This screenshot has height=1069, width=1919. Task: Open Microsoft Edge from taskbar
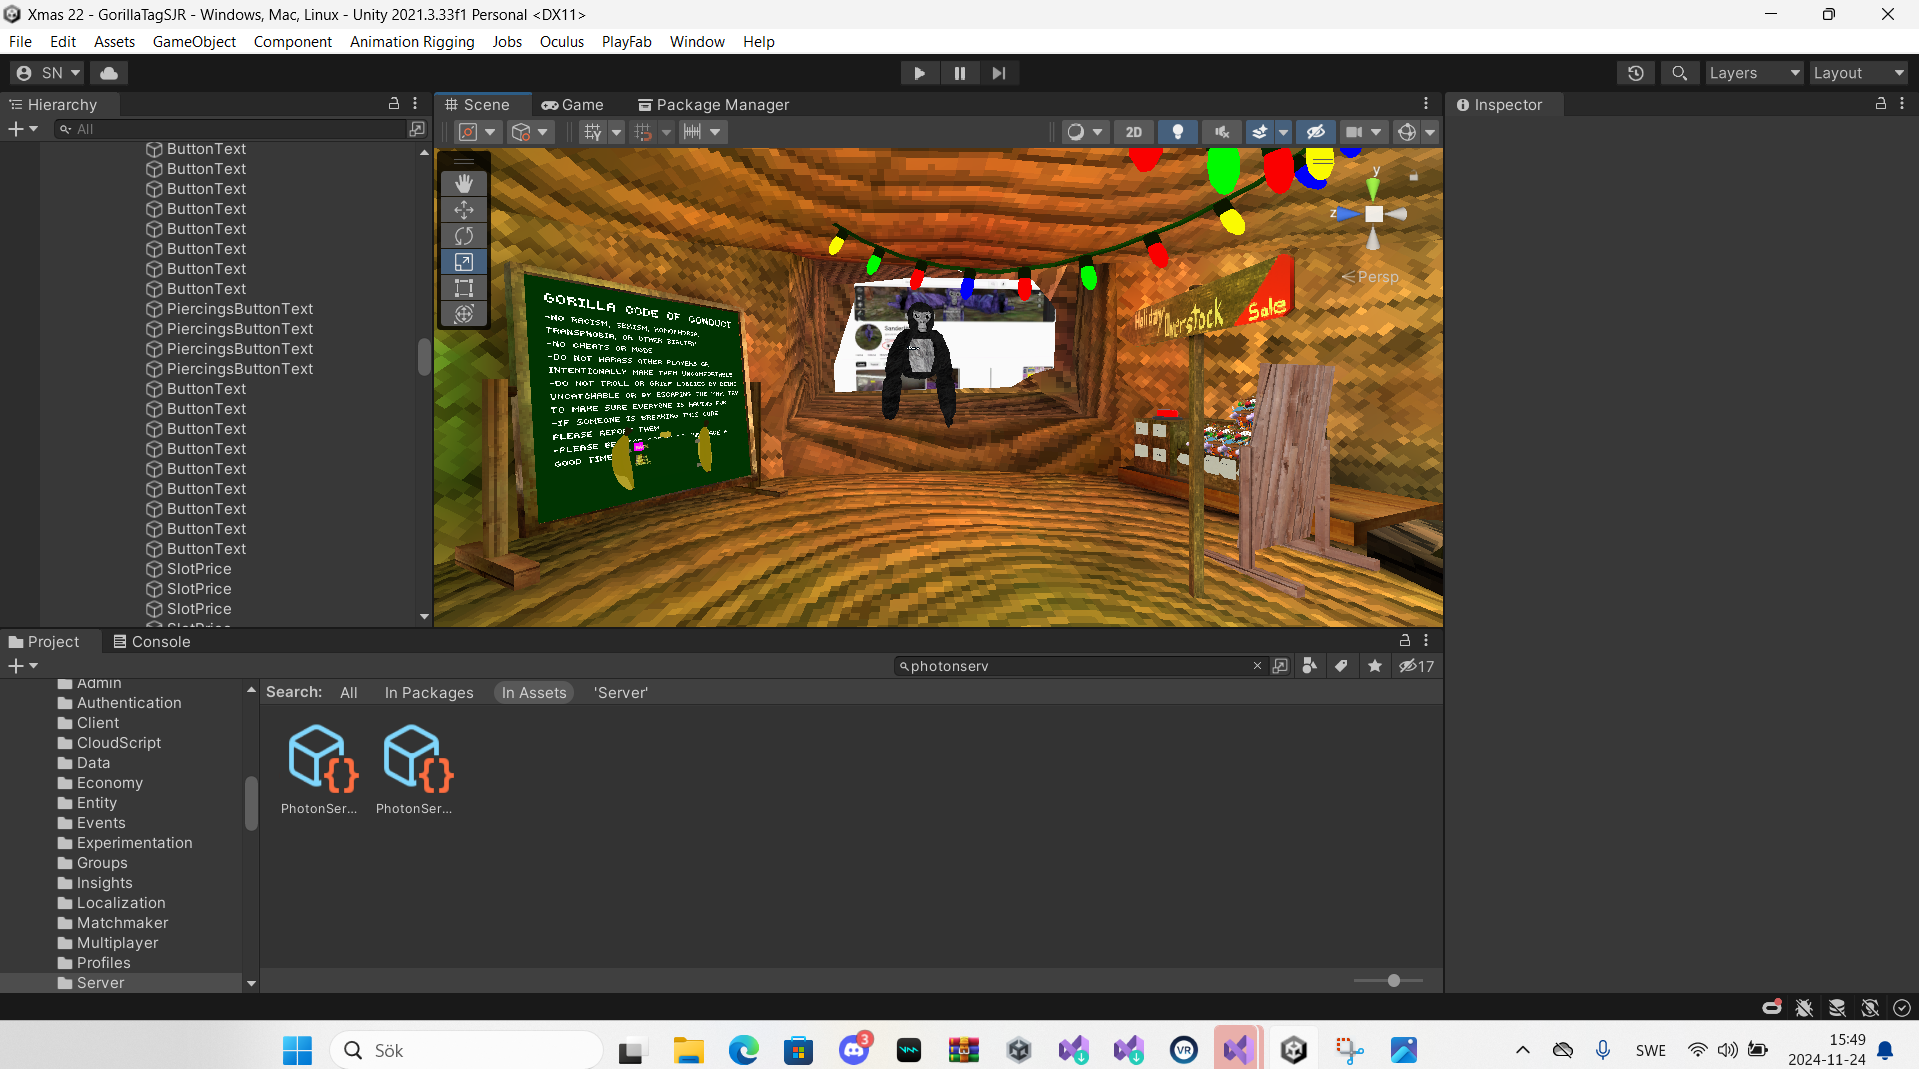(x=743, y=1050)
